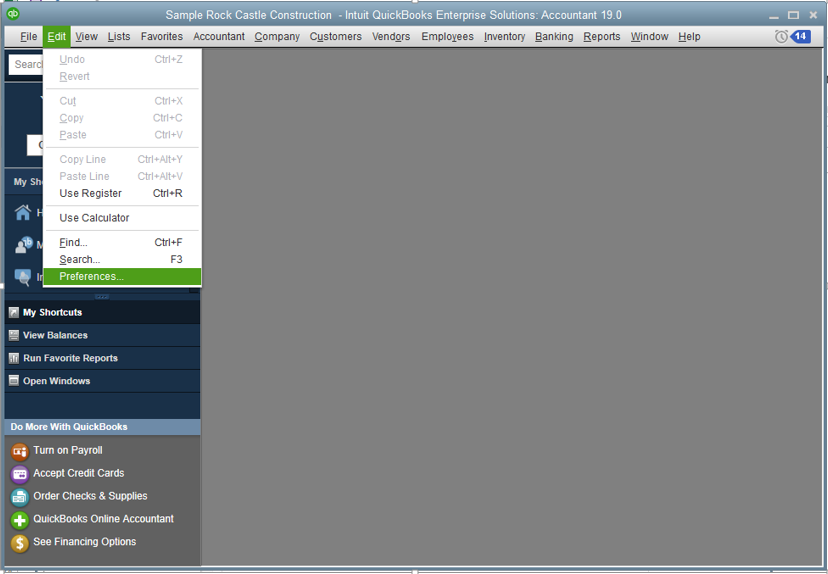The height and width of the screenshot is (574, 828).
Task: Click the Run Favorite Reports label
Action: (x=70, y=358)
